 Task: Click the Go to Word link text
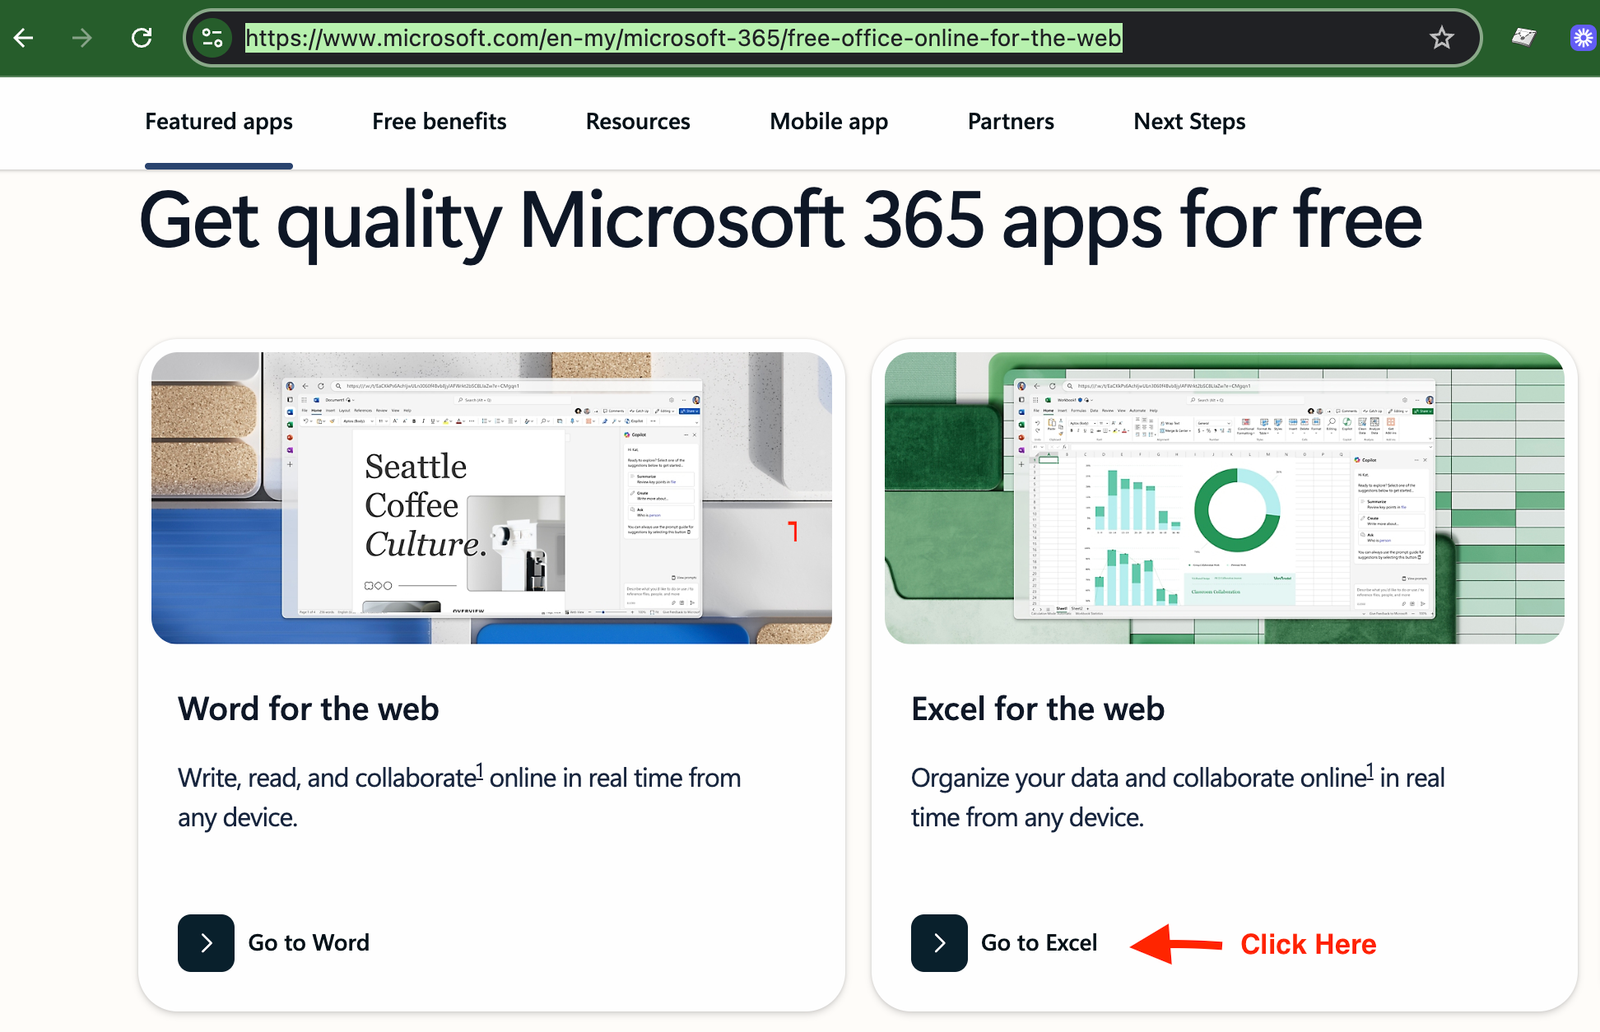[309, 943]
